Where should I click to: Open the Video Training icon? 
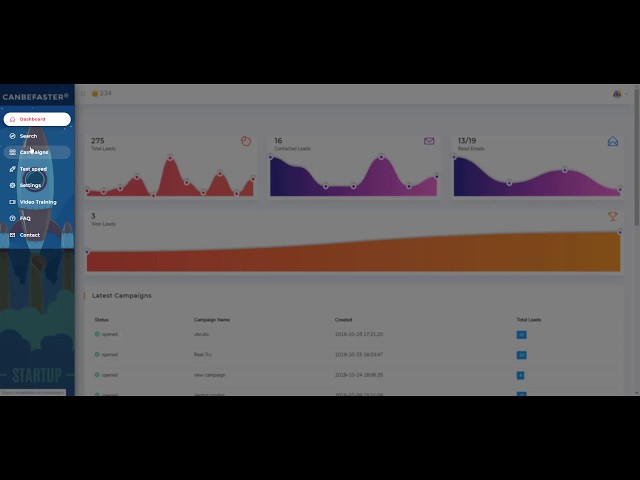[13, 202]
